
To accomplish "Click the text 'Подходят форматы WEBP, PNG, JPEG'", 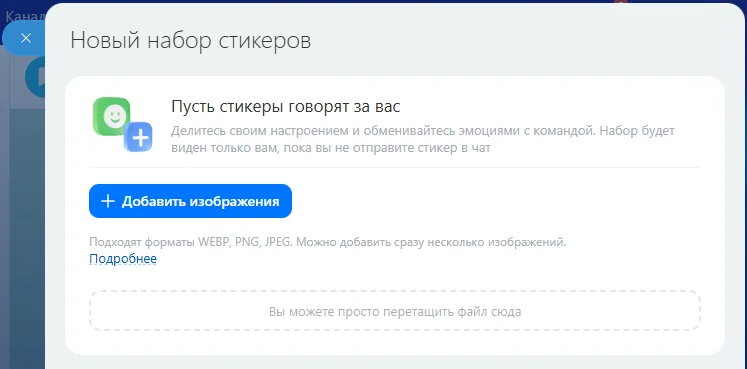I will point(192,242).
